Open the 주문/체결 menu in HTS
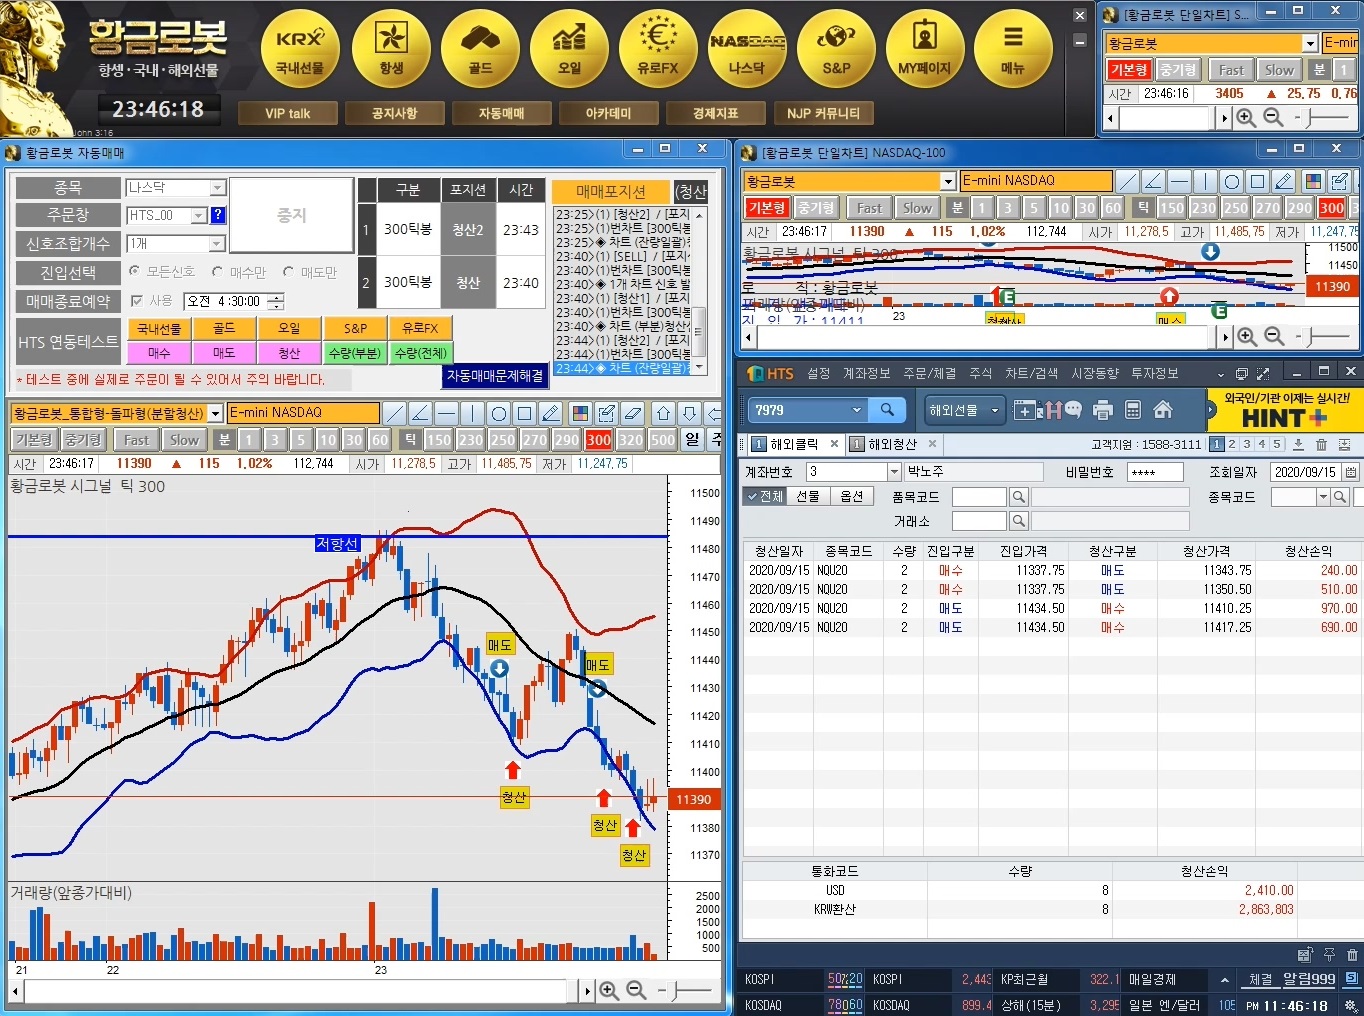Image resolution: width=1364 pixels, height=1016 pixels. [x=929, y=373]
